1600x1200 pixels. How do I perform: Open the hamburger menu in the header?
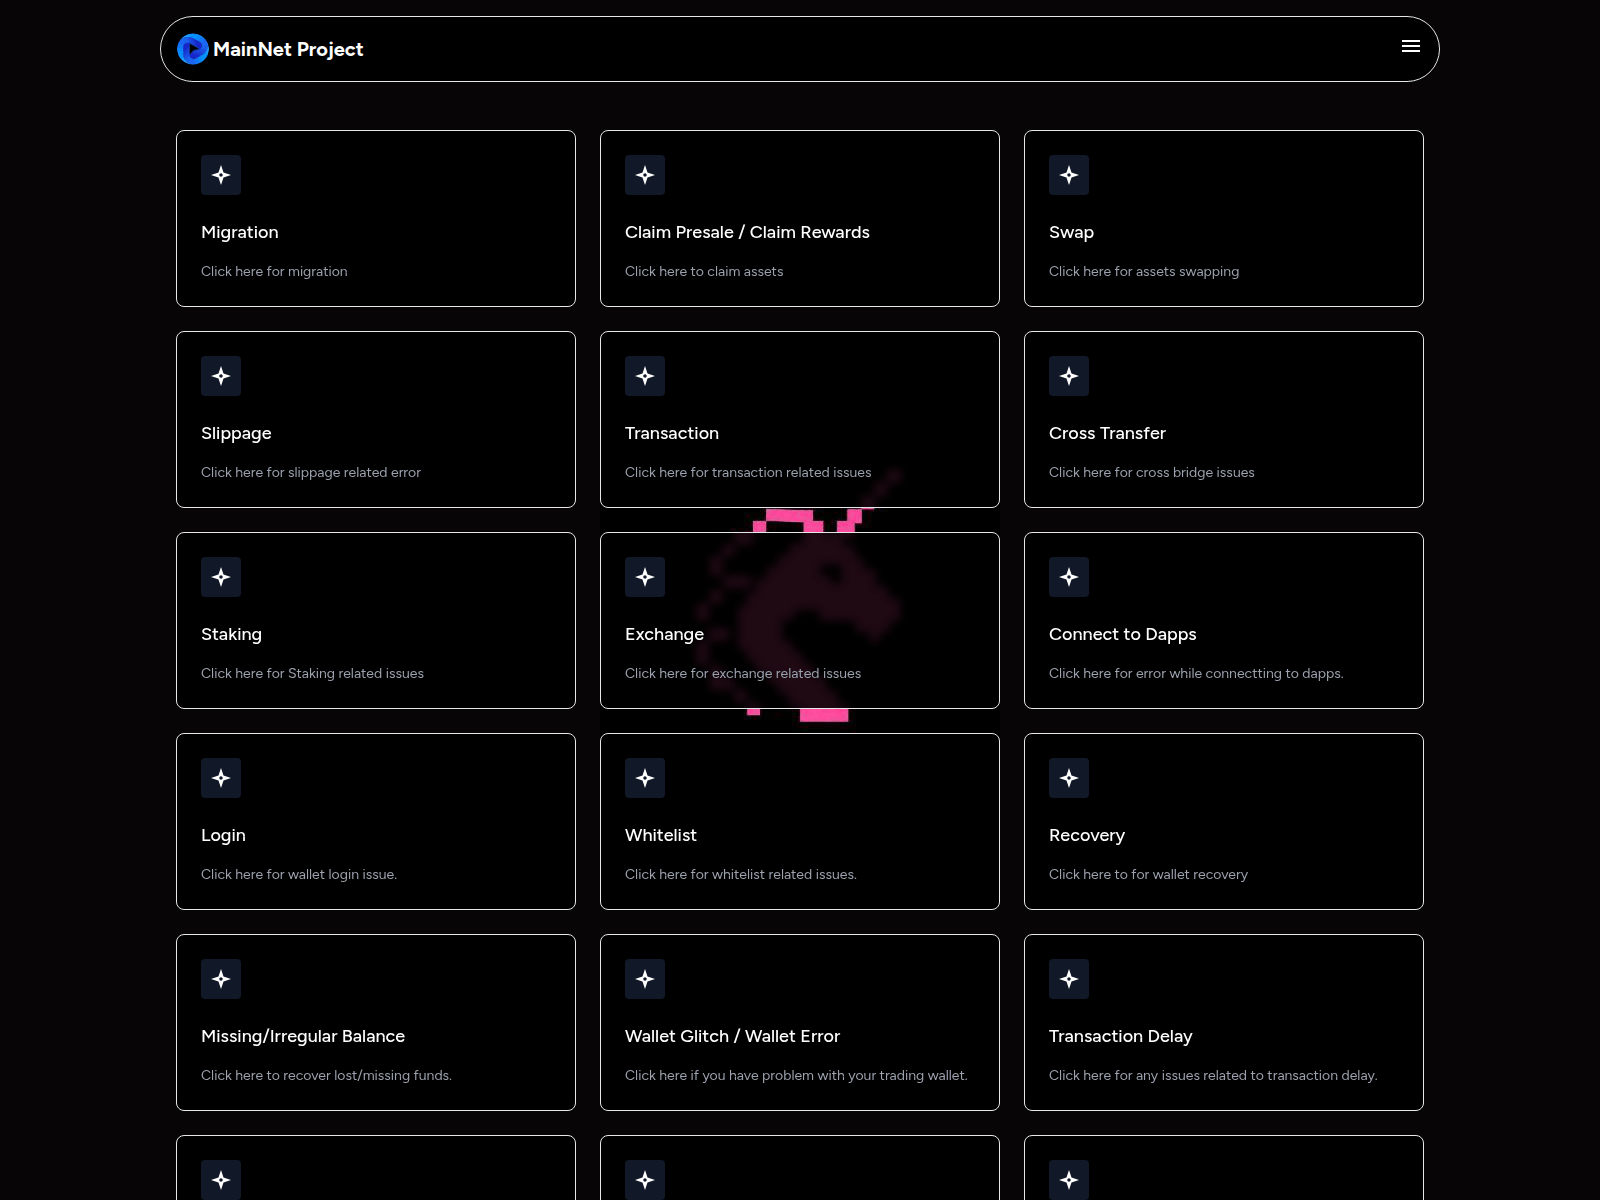tap(1411, 46)
